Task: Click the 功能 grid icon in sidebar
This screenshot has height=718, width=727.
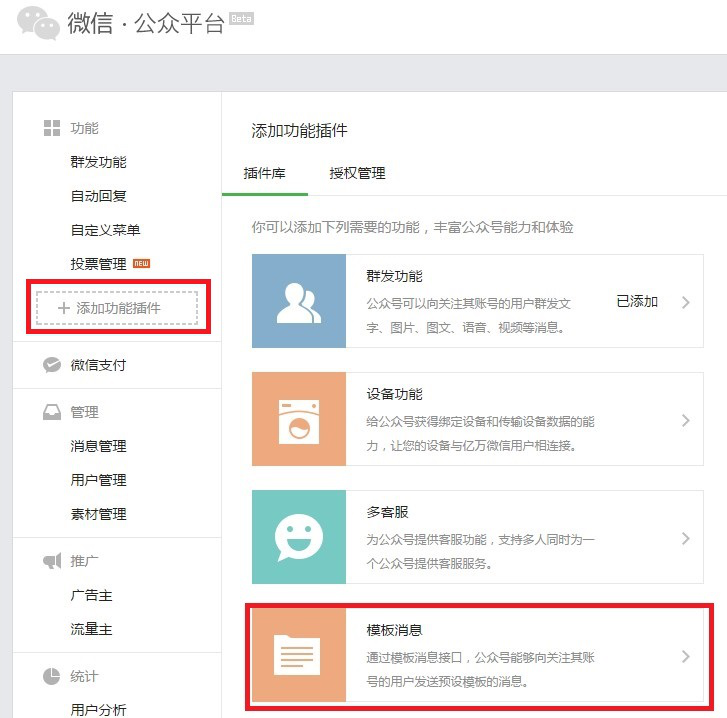Action: [x=51, y=128]
